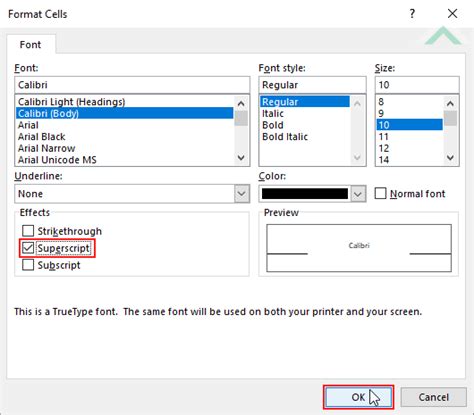Select font size 14
This screenshot has width=474, height=415.
(409, 160)
